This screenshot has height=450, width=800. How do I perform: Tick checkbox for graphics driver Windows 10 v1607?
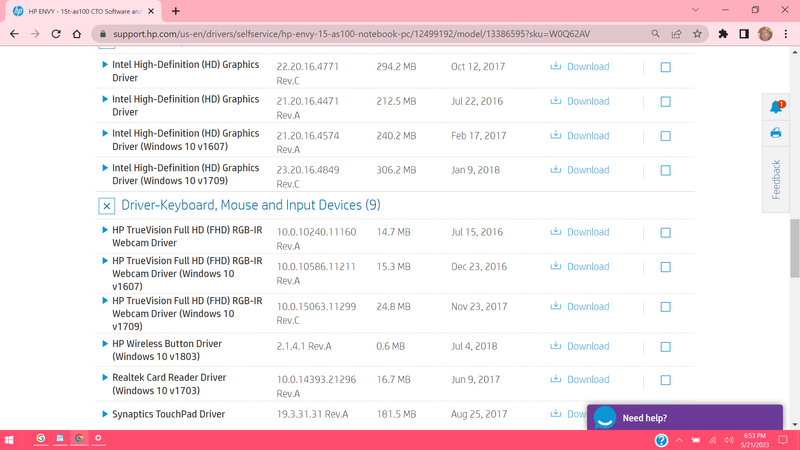665,136
